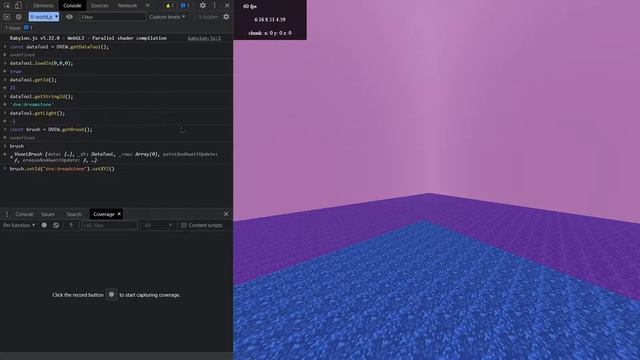Start instrumenting coverage record button in toolbar

44,225
